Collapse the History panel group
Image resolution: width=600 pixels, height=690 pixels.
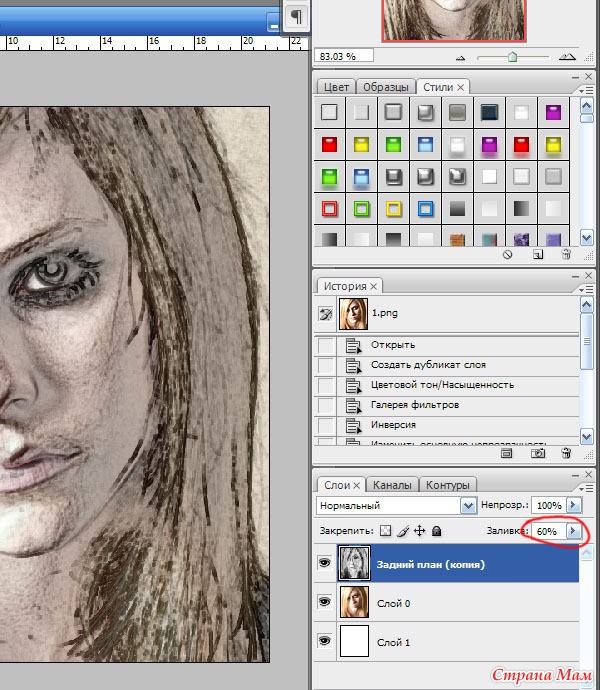point(575,276)
